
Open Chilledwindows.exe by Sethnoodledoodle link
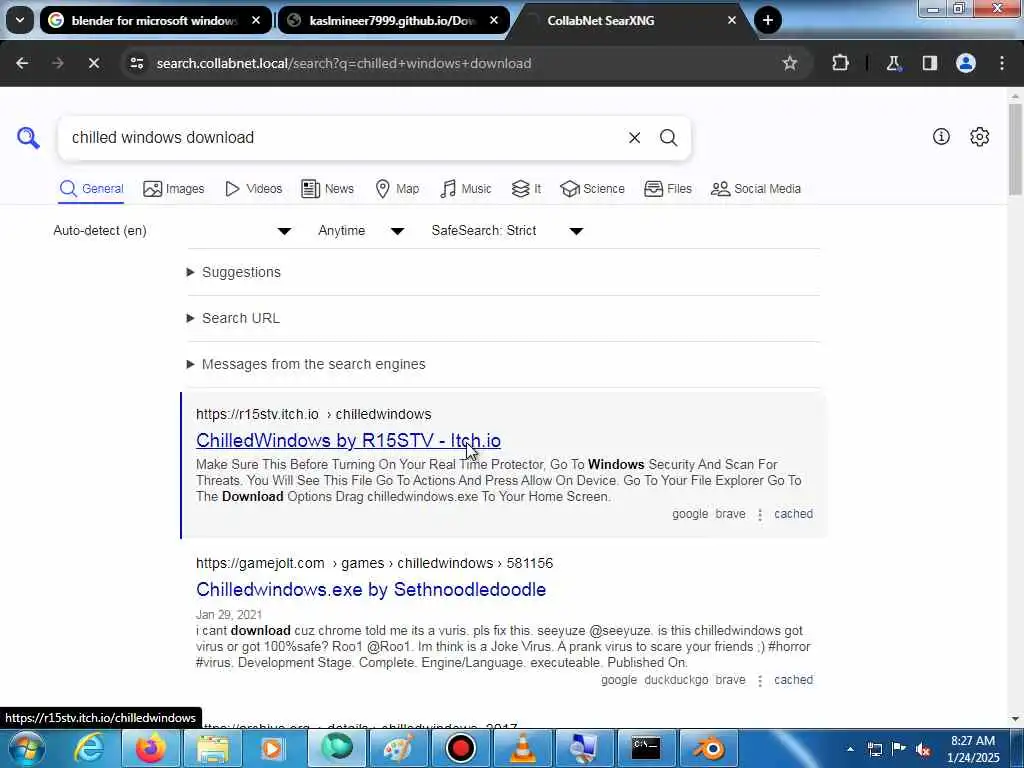coord(371,590)
